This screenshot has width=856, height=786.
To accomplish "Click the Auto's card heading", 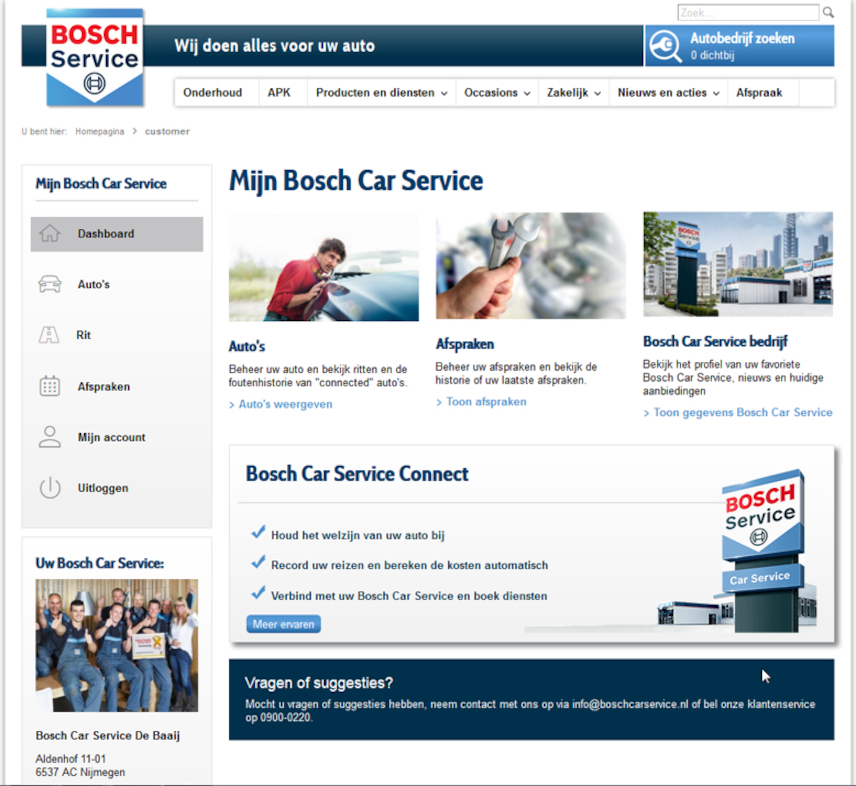I will point(247,346).
